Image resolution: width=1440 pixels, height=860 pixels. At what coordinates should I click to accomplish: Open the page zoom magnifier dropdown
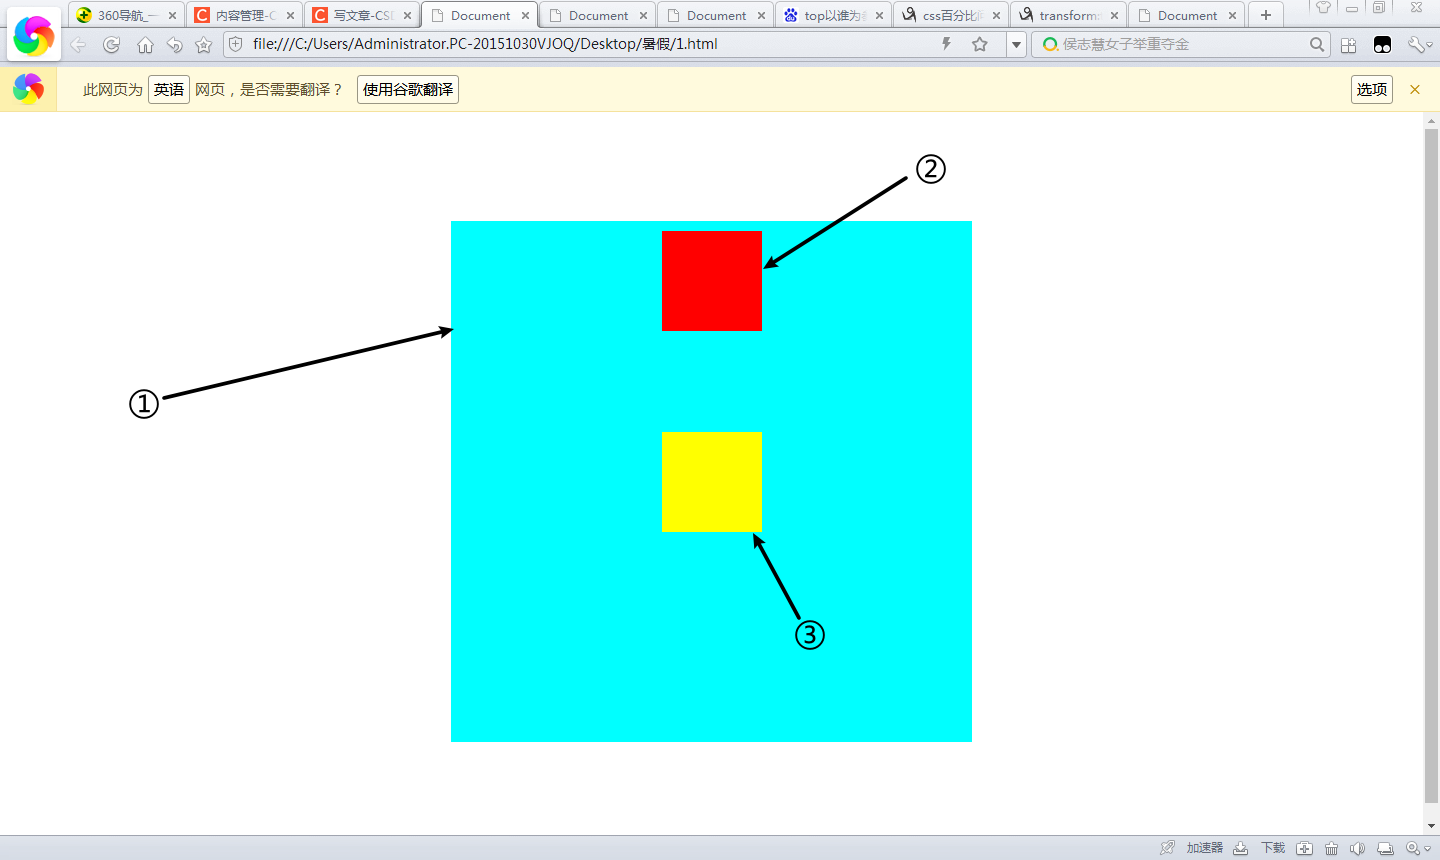point(1418,848)
